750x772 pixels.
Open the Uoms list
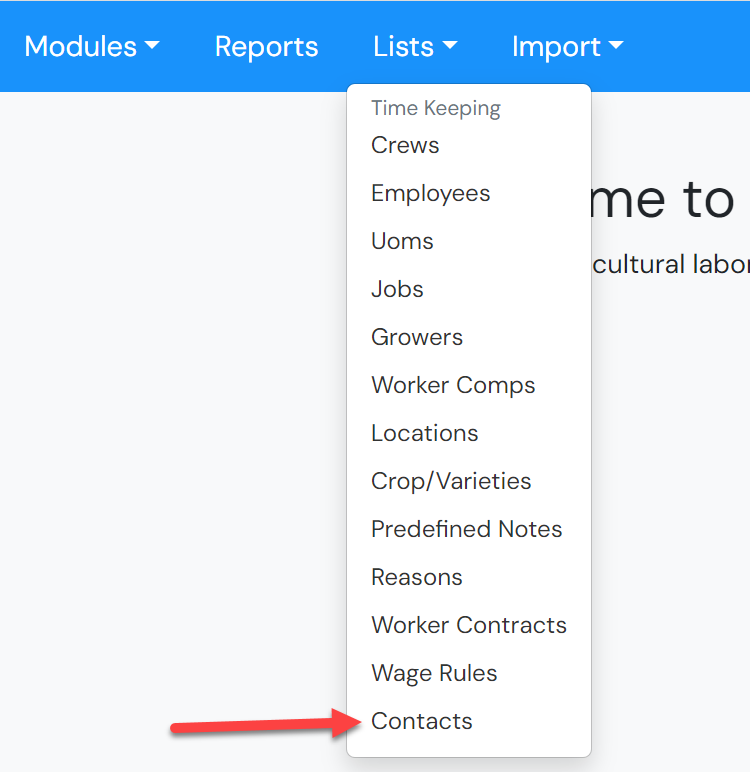pyautogui.click(x=469, y=241)
